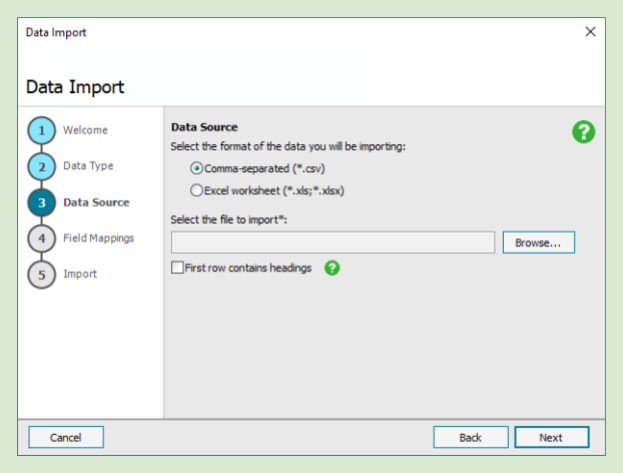Open help for the Data Source page
The width and height of the screenshot is (623, 473).
(x=583, y=132)
